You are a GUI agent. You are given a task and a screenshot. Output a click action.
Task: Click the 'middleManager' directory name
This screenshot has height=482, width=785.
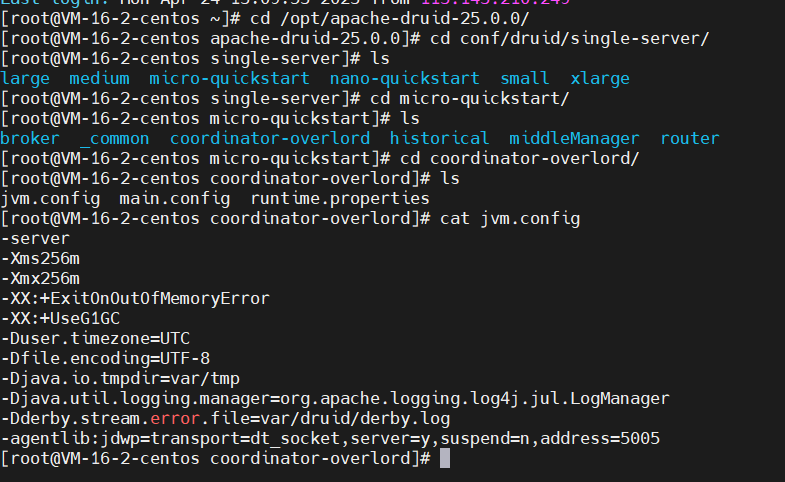click(x=574, y=138)
